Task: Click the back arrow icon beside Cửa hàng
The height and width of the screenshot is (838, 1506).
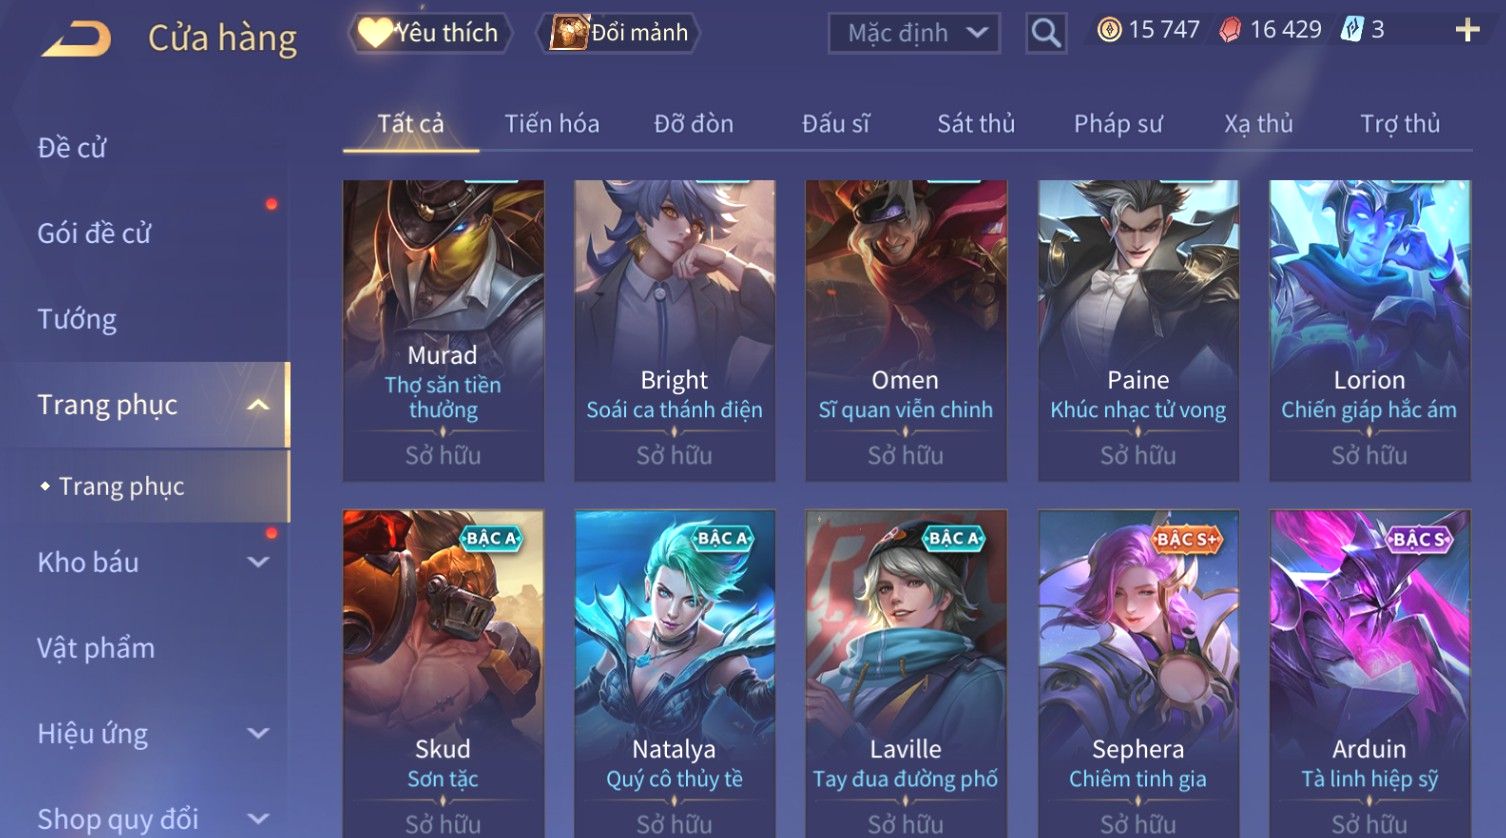Action: (x=76, y=39)
